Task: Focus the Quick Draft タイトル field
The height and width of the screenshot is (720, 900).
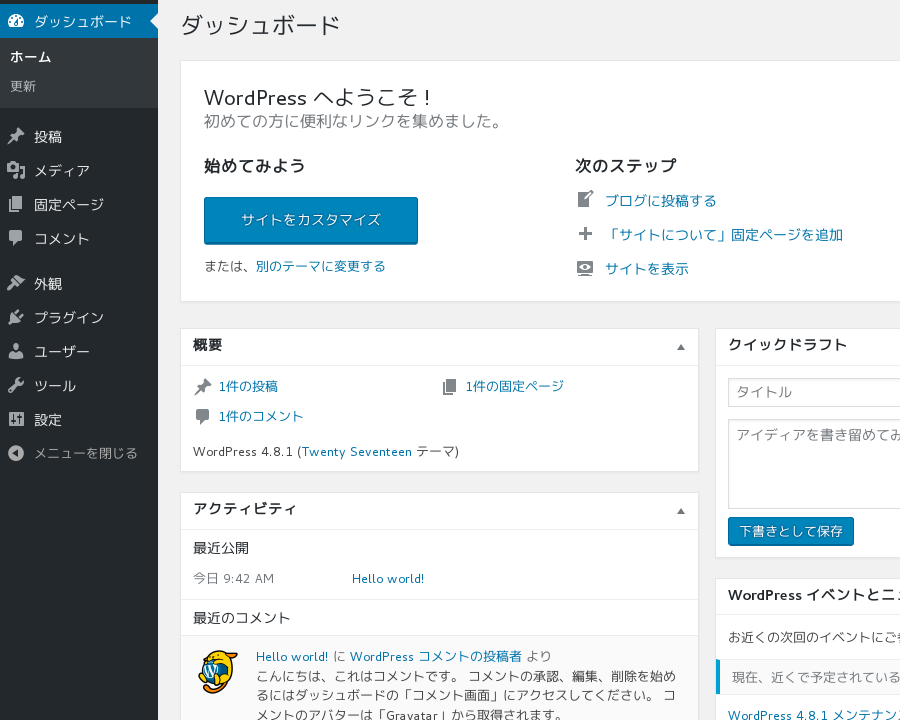Action: 814,392
